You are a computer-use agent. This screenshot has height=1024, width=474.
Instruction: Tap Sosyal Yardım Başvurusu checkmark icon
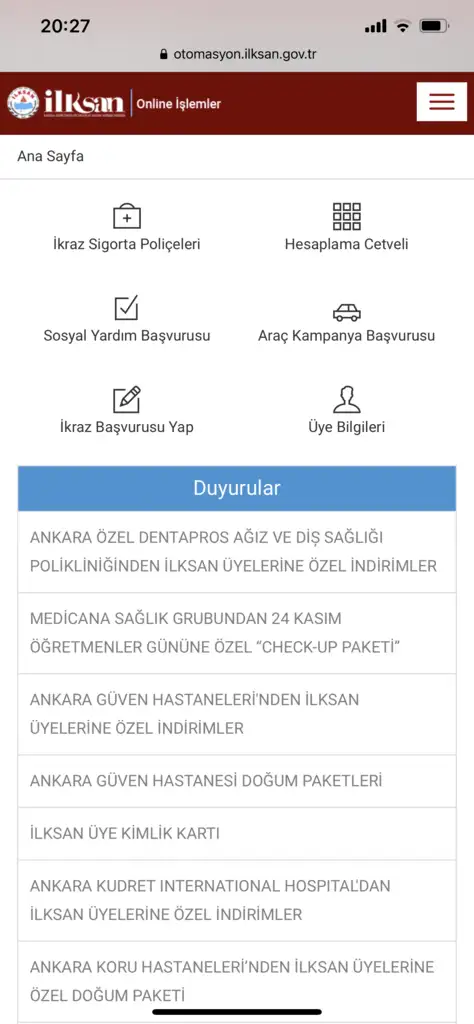click(x=127, y=308)
